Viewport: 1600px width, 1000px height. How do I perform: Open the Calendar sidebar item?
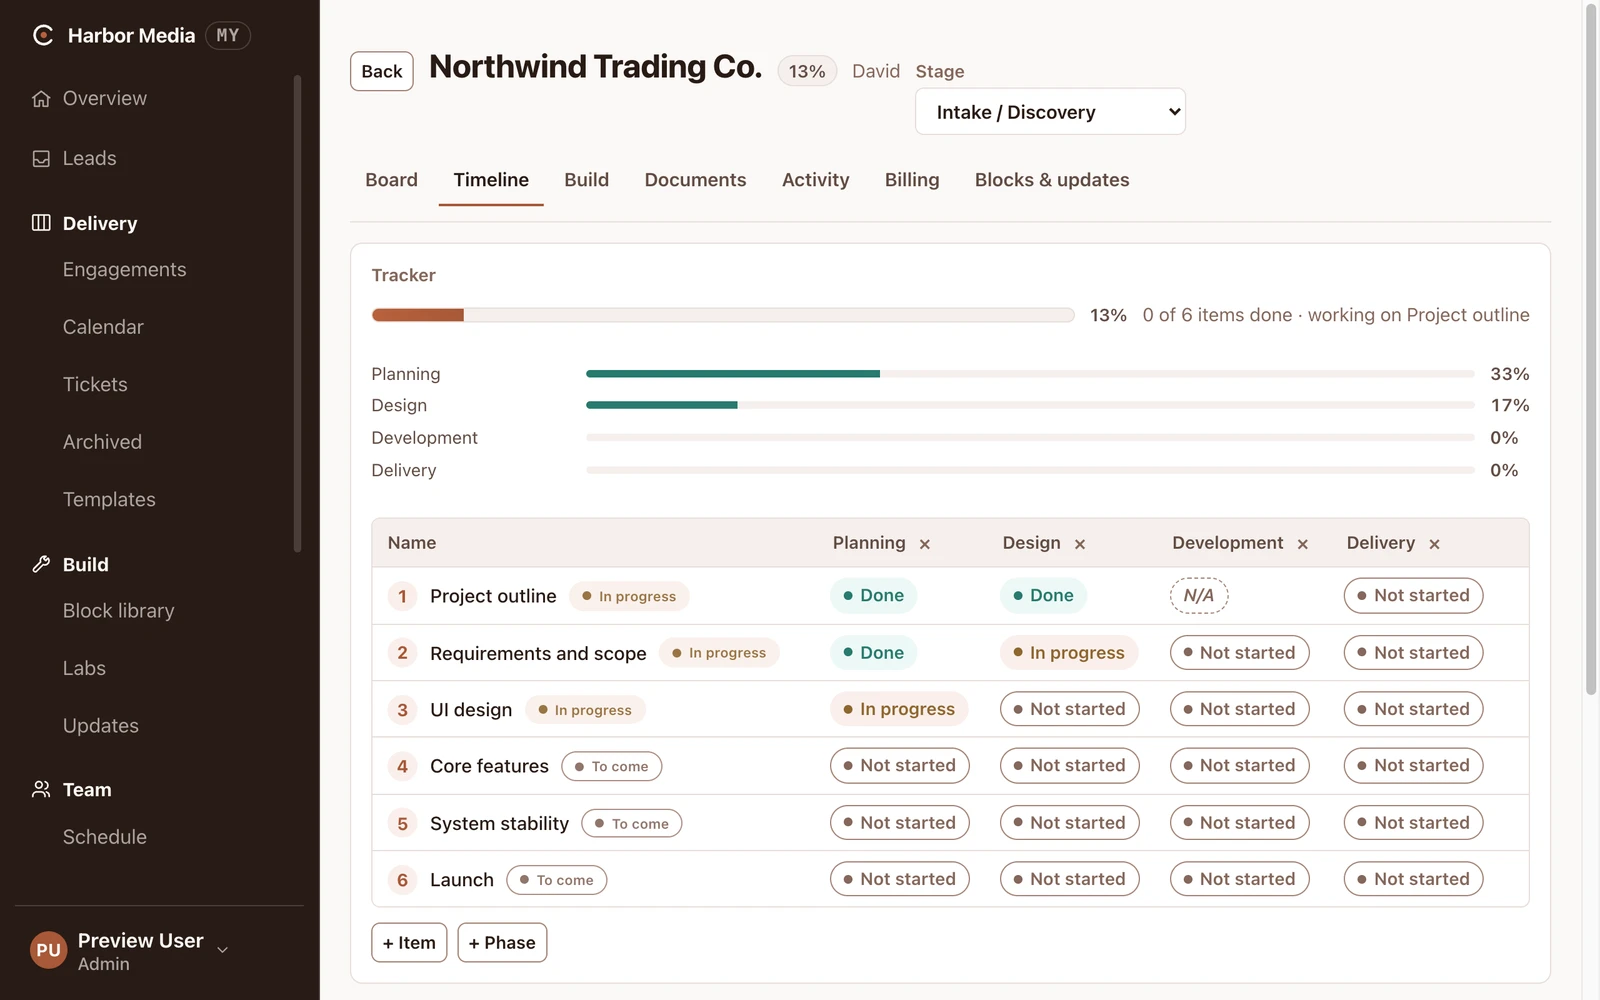tap(103, 327)
